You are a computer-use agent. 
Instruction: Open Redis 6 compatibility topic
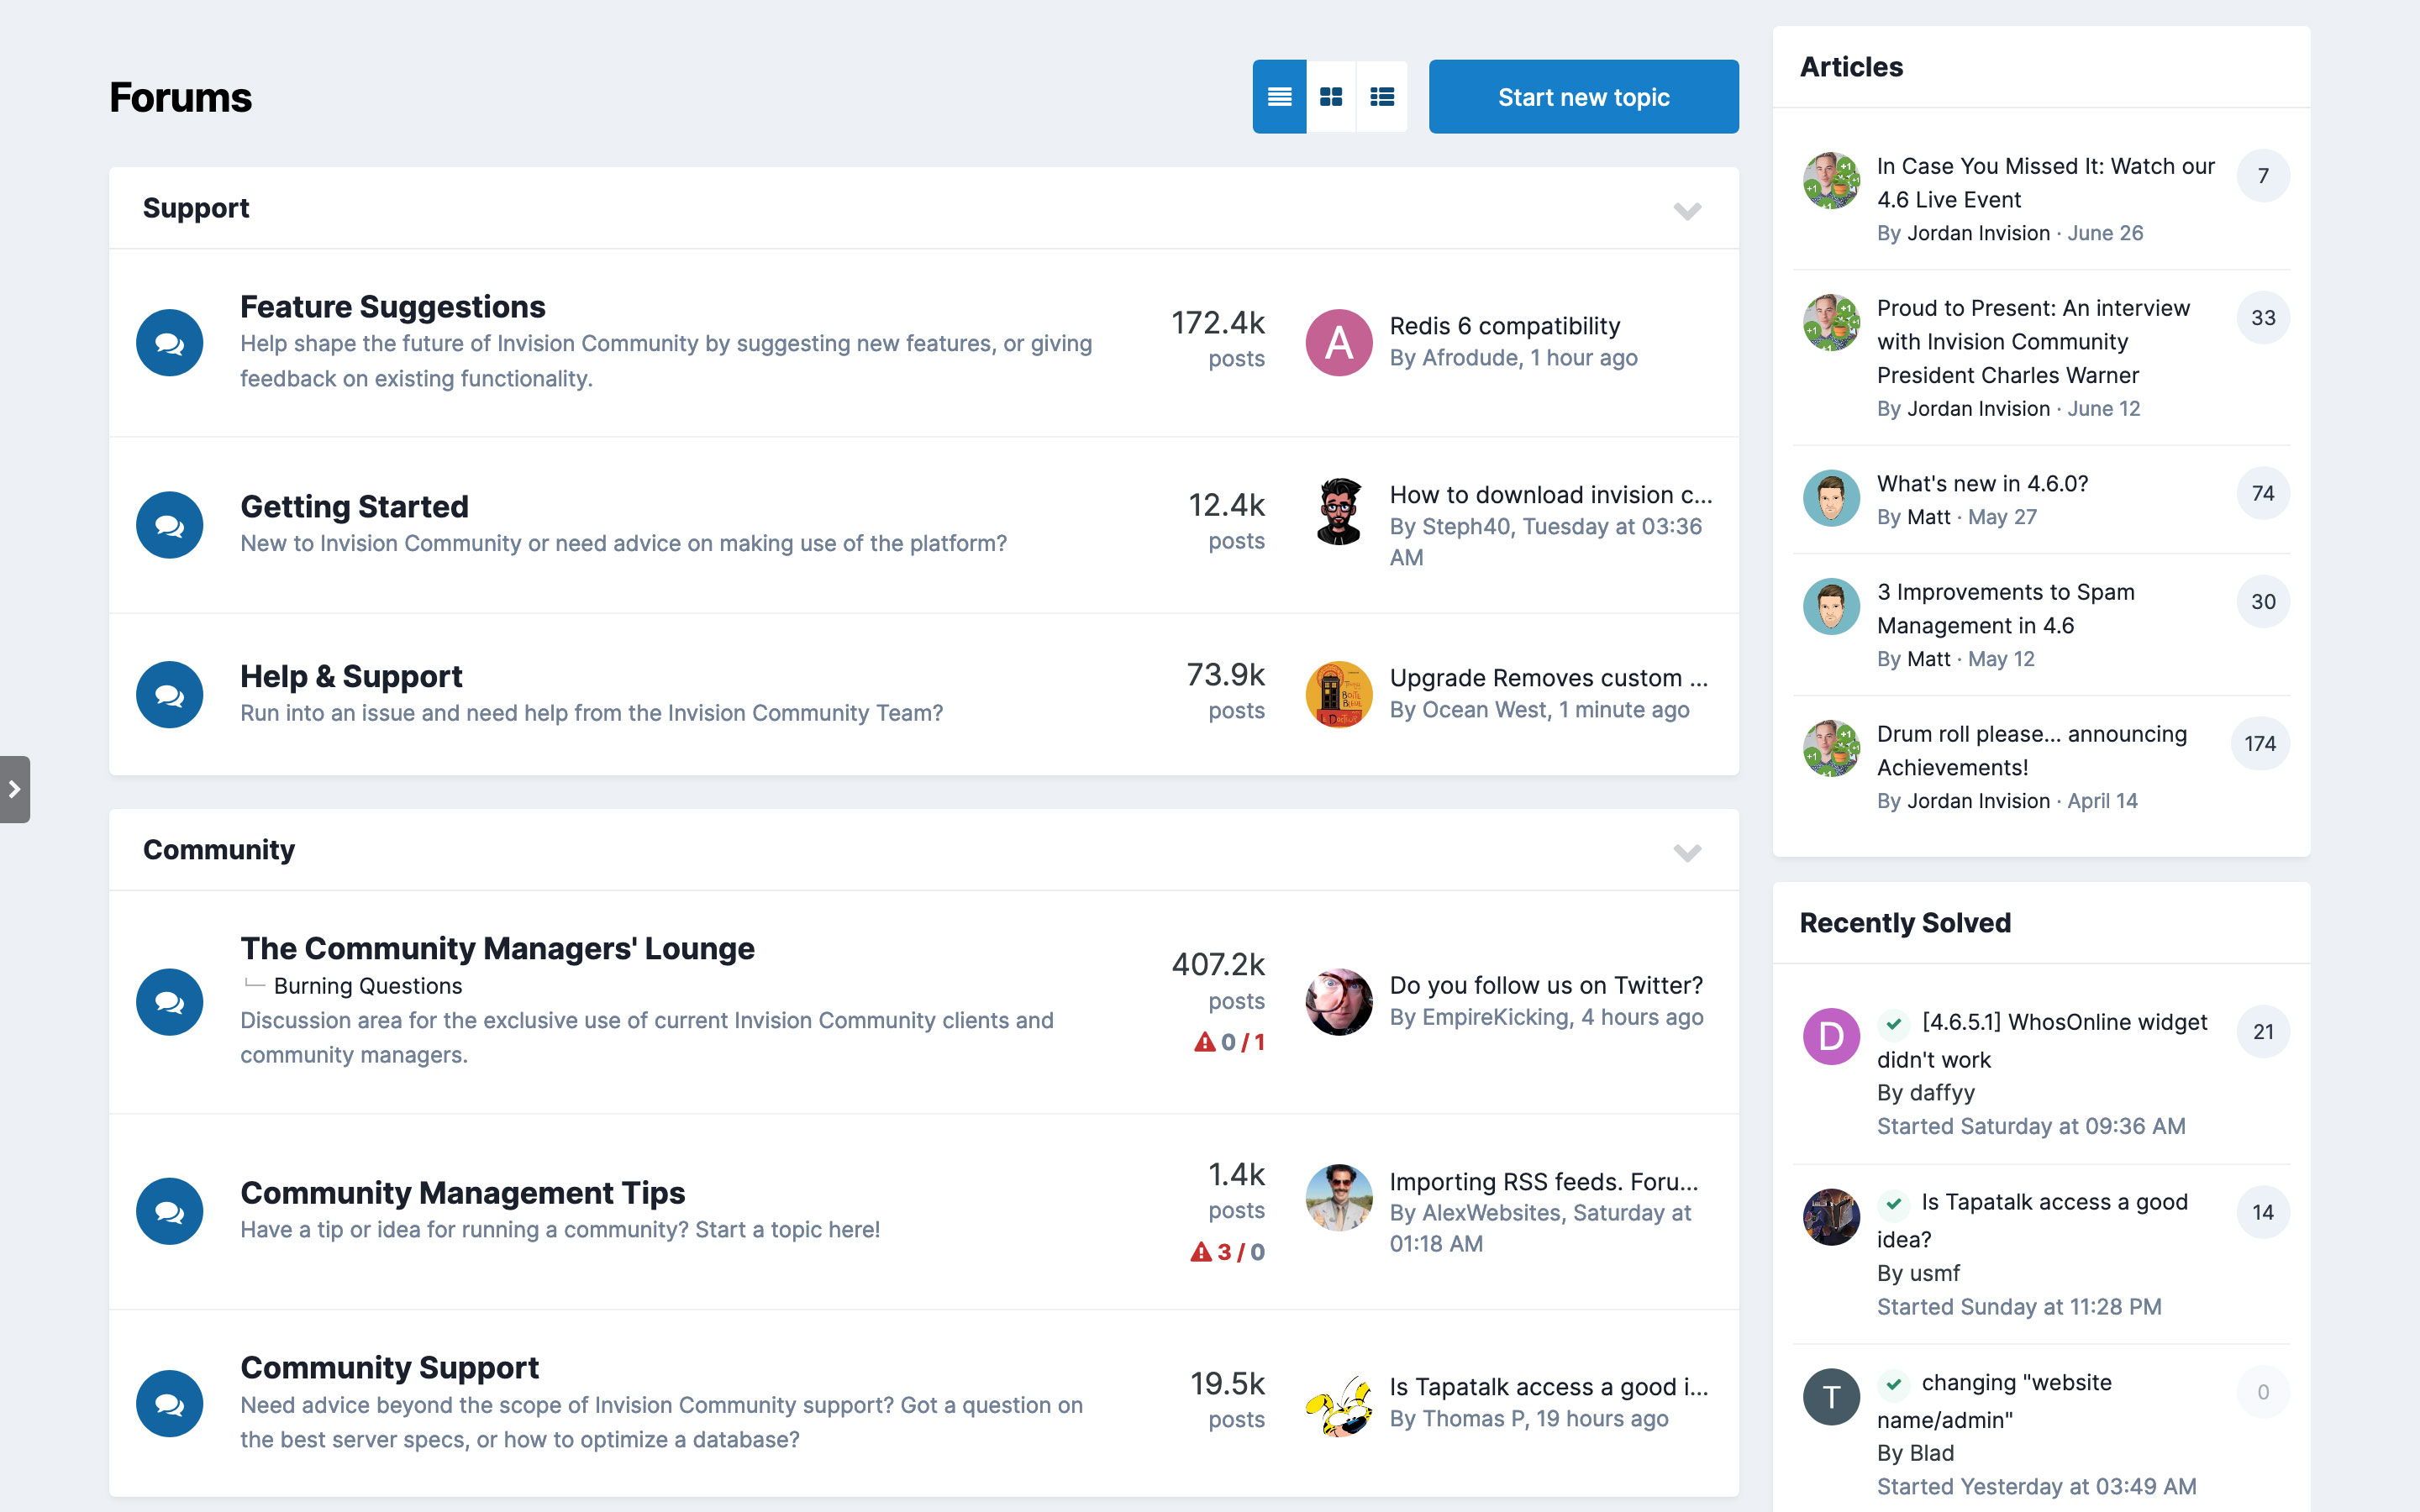pos(1504,326)
